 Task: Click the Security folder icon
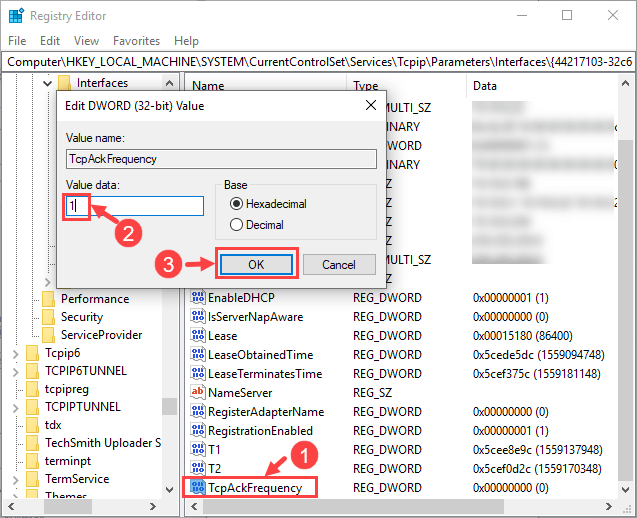tap(48, 316)
